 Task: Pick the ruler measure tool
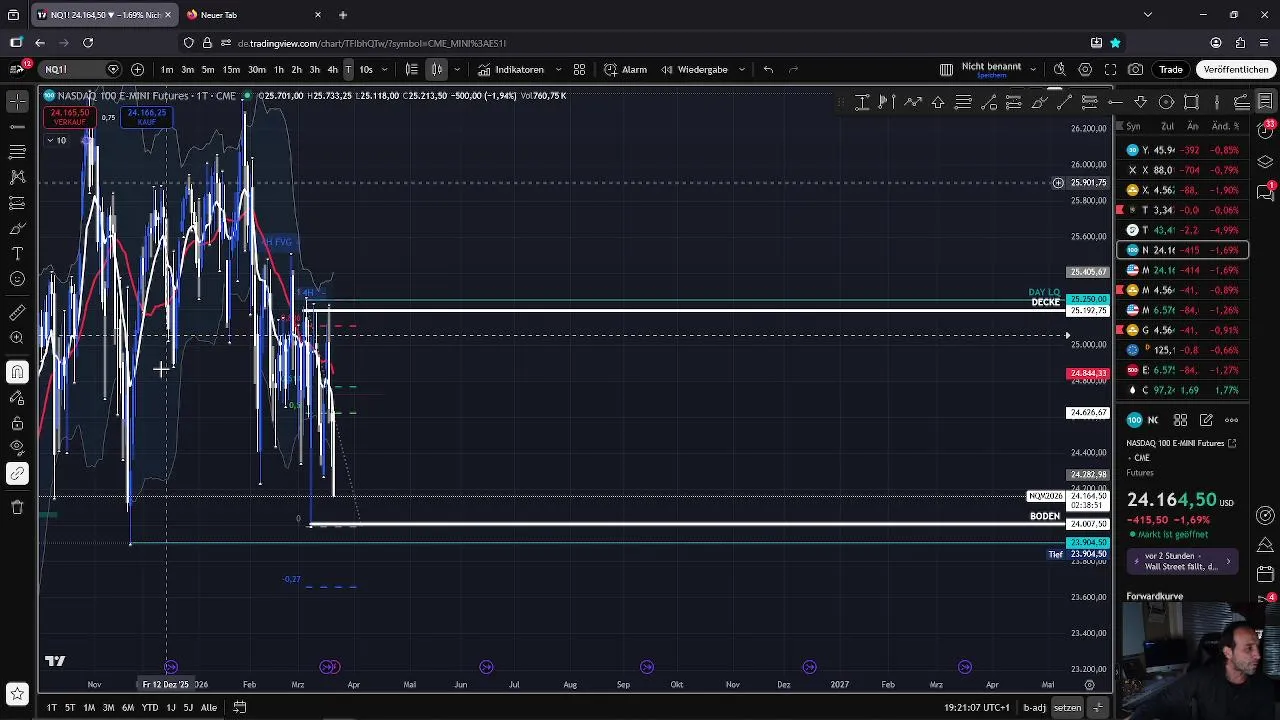pyautogui.click(x=17, y=313)
